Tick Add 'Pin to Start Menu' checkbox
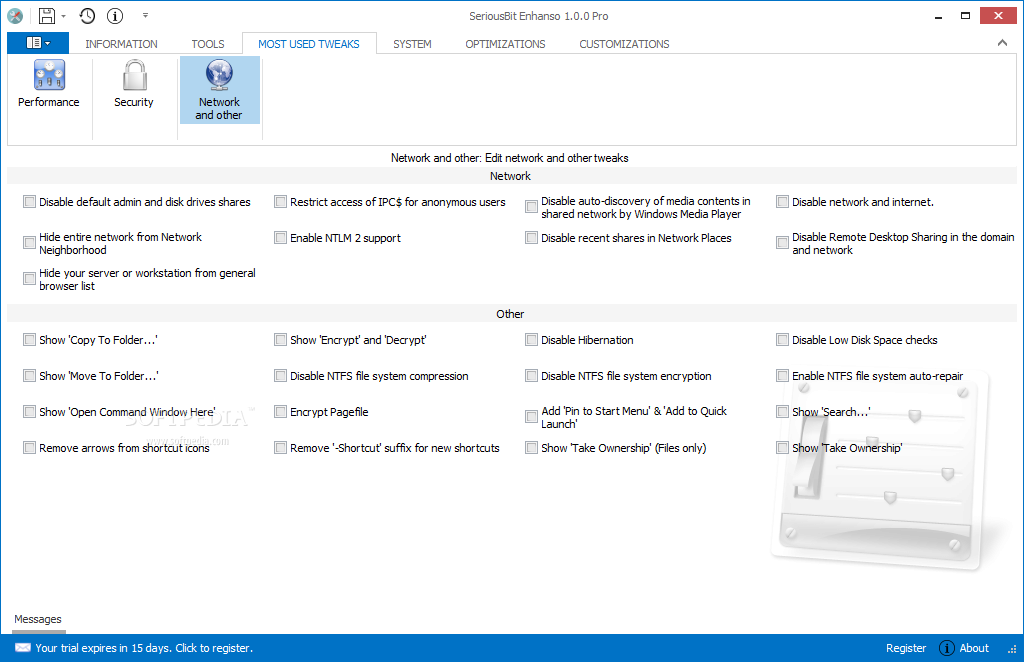 [x=532, y=417]
